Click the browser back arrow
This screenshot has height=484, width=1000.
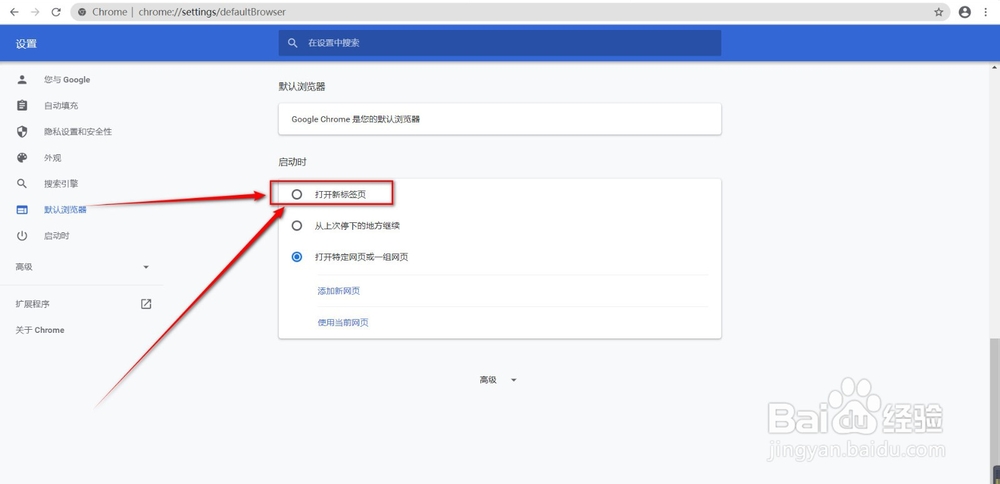pyautogui.click(x=14, y=12)
